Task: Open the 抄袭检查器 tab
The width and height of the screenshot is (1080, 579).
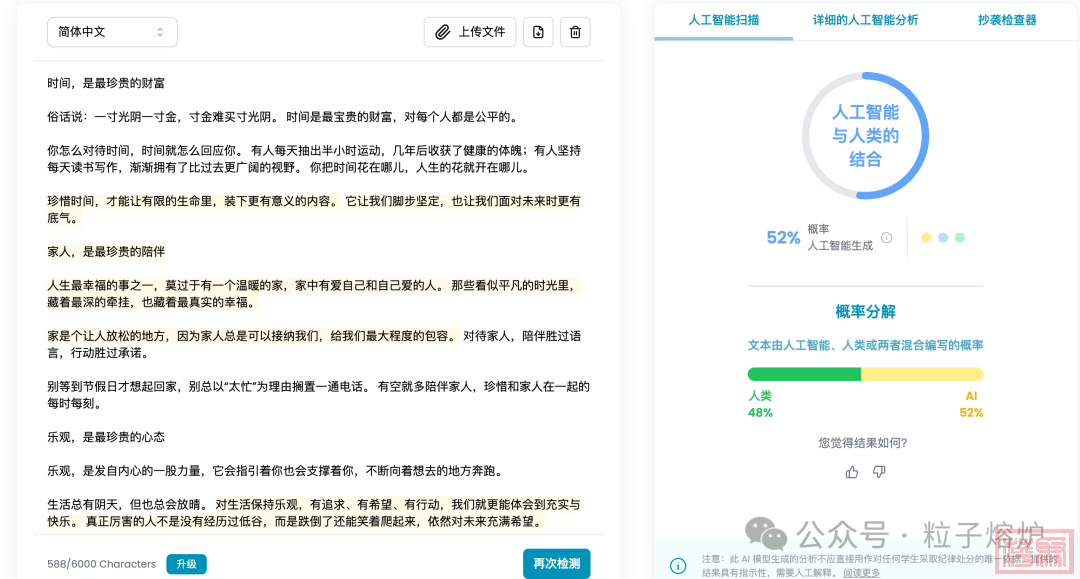Action: (x=1007, y=20)
